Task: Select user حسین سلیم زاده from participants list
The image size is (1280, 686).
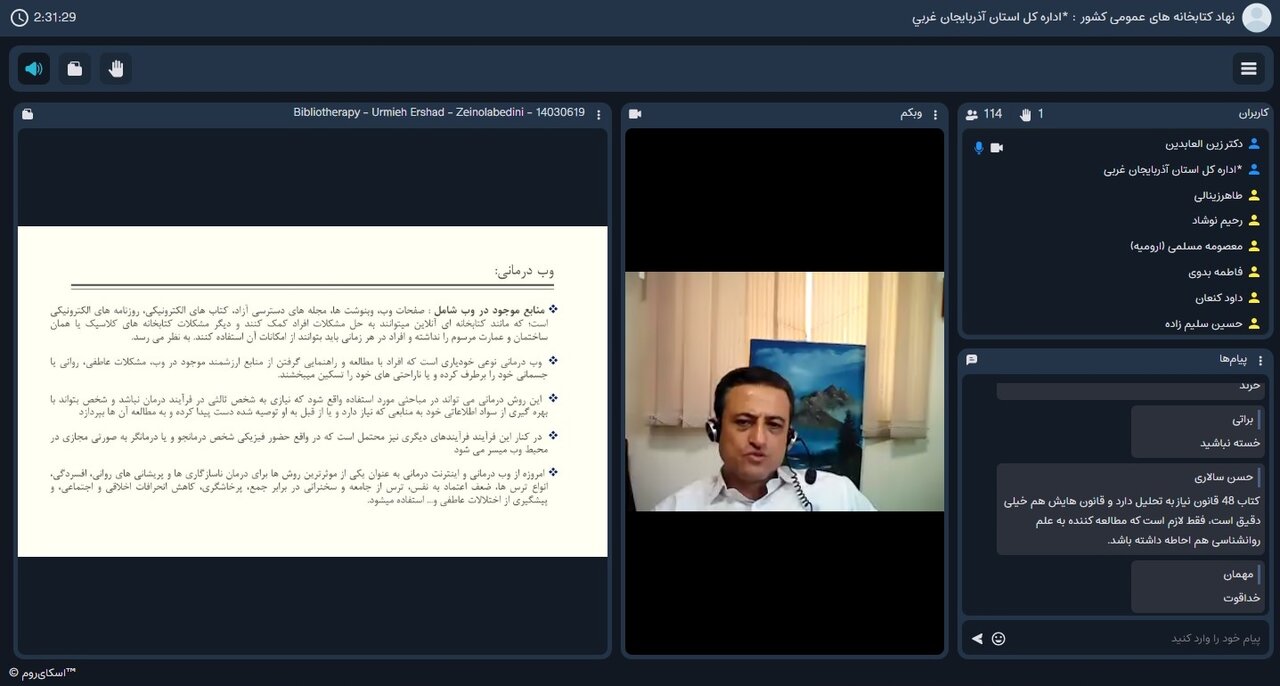Action: coord(1200,322)
